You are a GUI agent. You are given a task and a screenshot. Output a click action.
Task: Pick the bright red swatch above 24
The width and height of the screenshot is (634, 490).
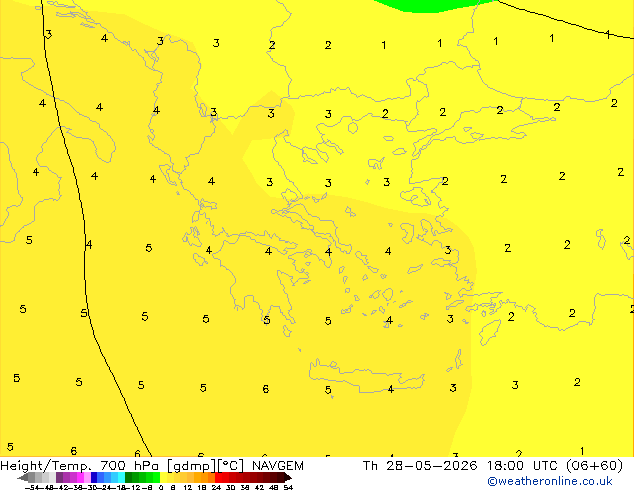(218, 477)
